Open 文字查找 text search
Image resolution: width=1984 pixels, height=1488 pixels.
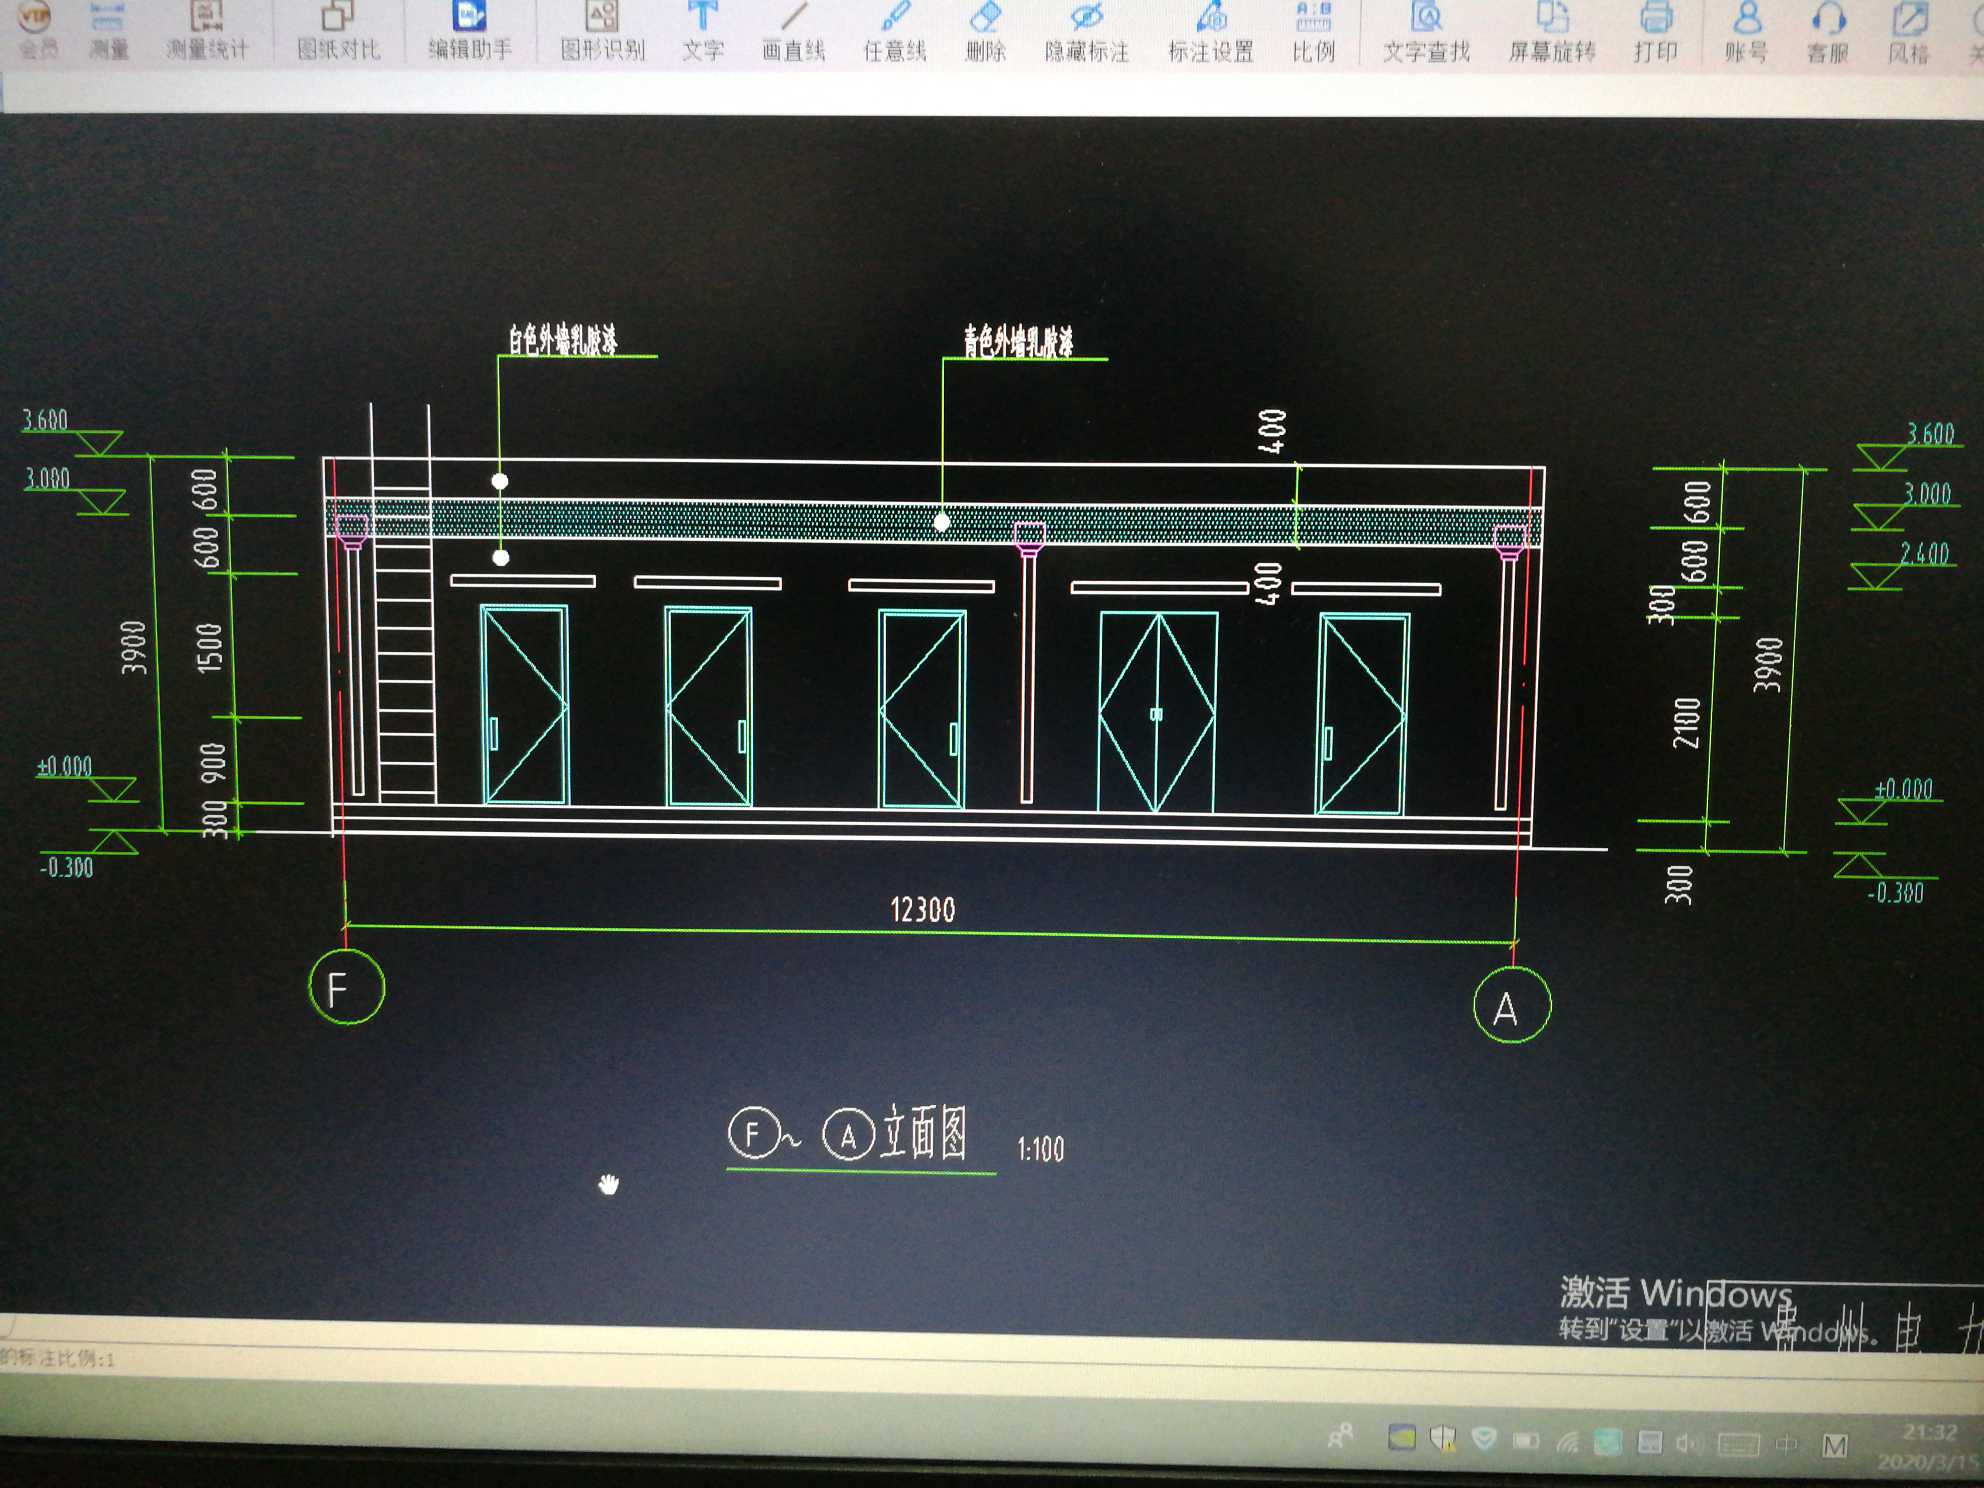pyautogui.click(x=1426, y=30)
